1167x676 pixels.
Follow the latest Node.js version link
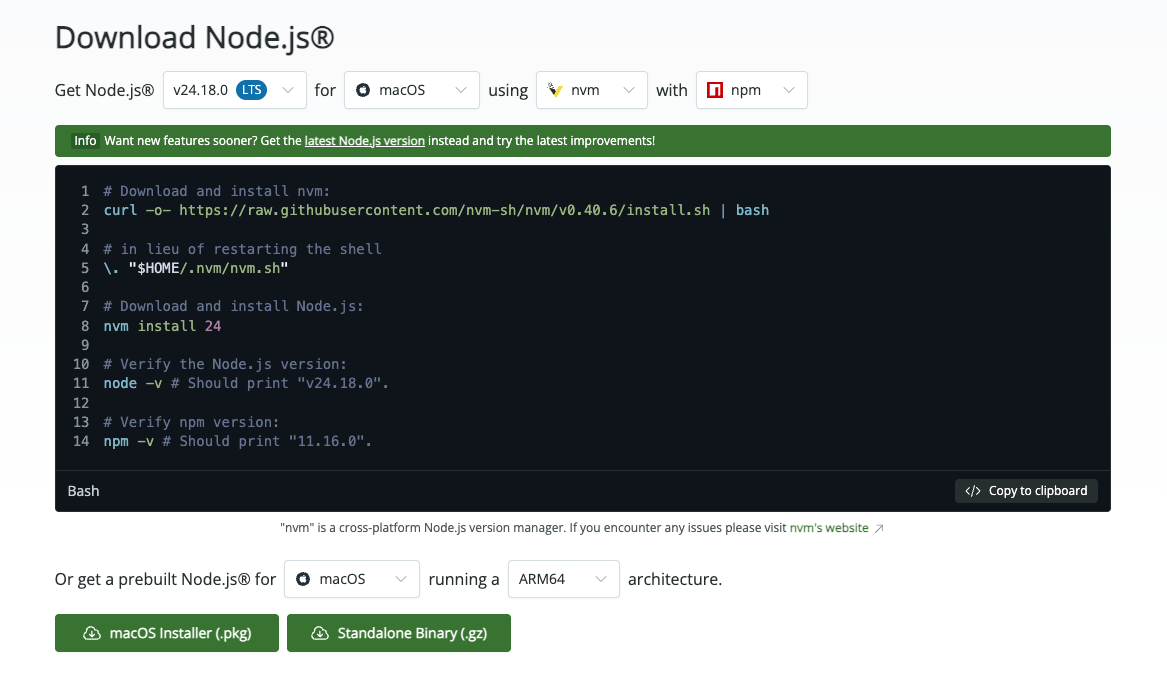[365, 141]
